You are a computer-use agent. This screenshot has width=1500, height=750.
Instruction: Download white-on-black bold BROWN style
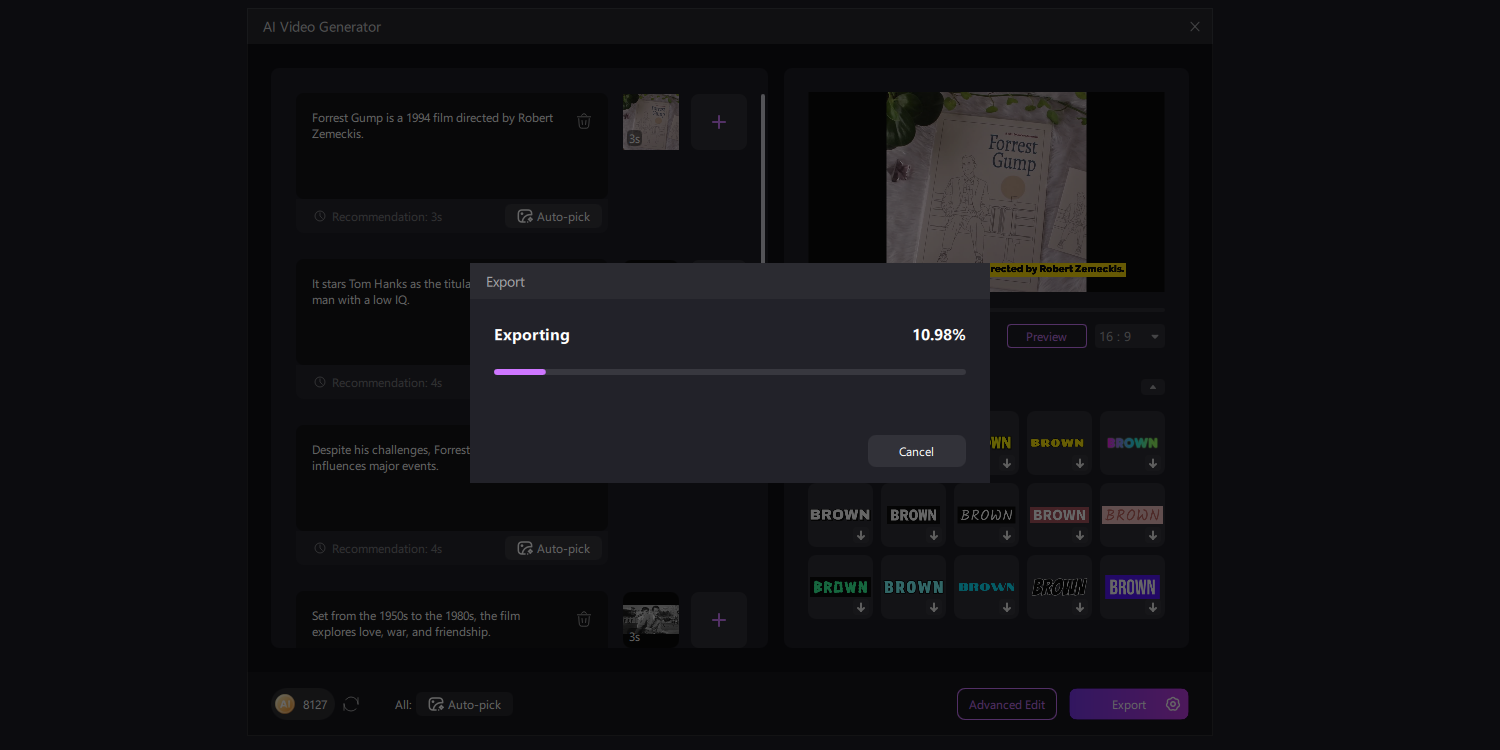[x=934, y=536]
